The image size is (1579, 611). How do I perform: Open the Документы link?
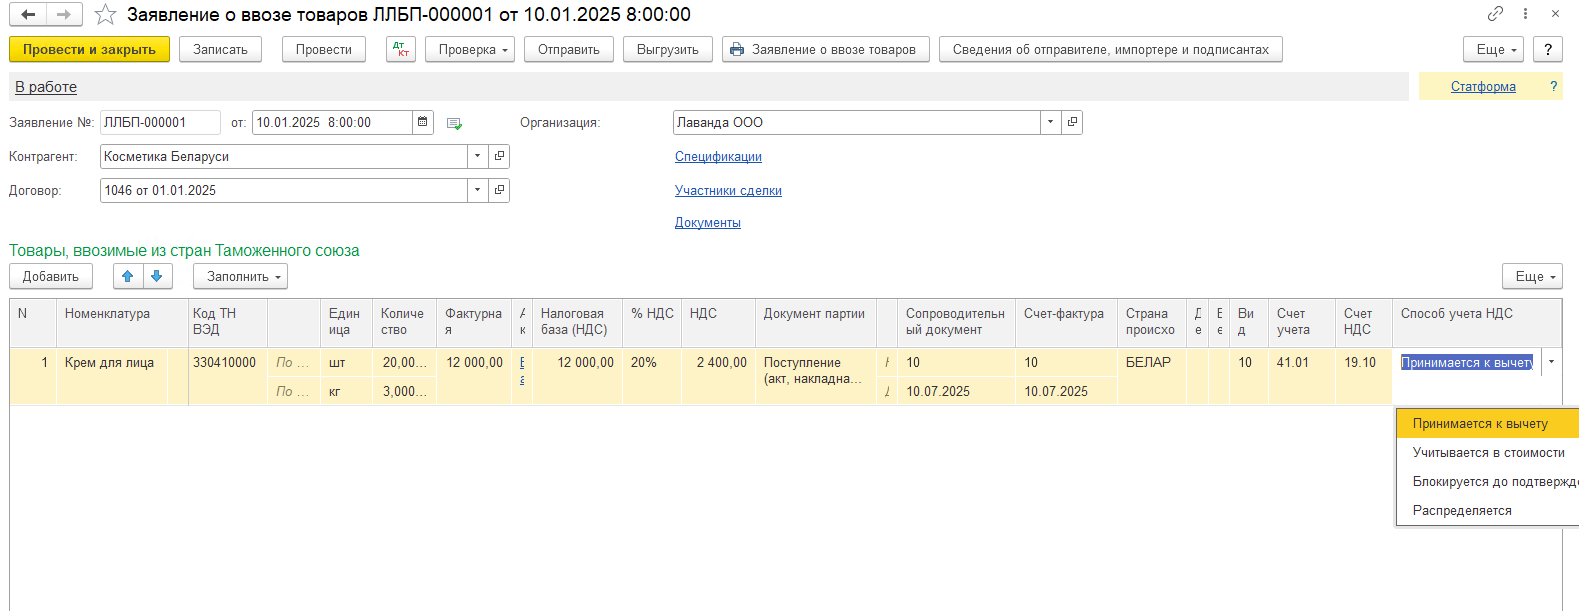(x=708, y=222)
